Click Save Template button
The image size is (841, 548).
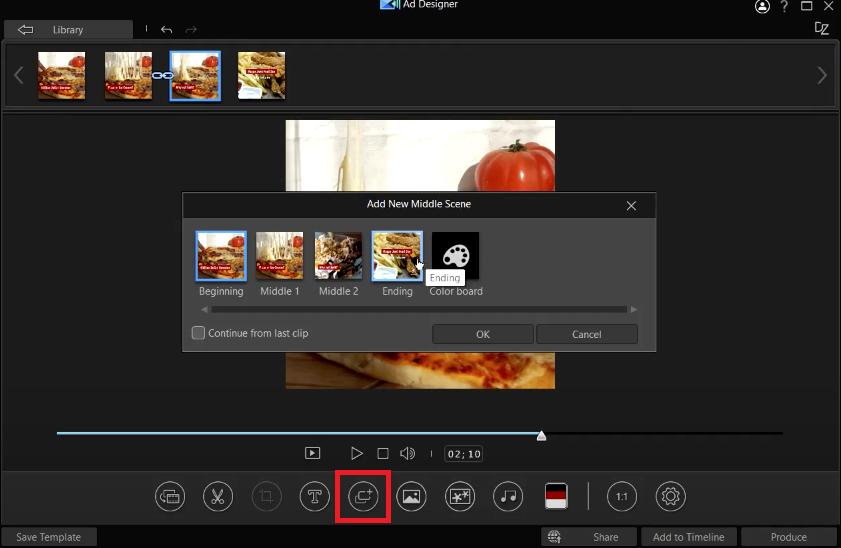49,537
